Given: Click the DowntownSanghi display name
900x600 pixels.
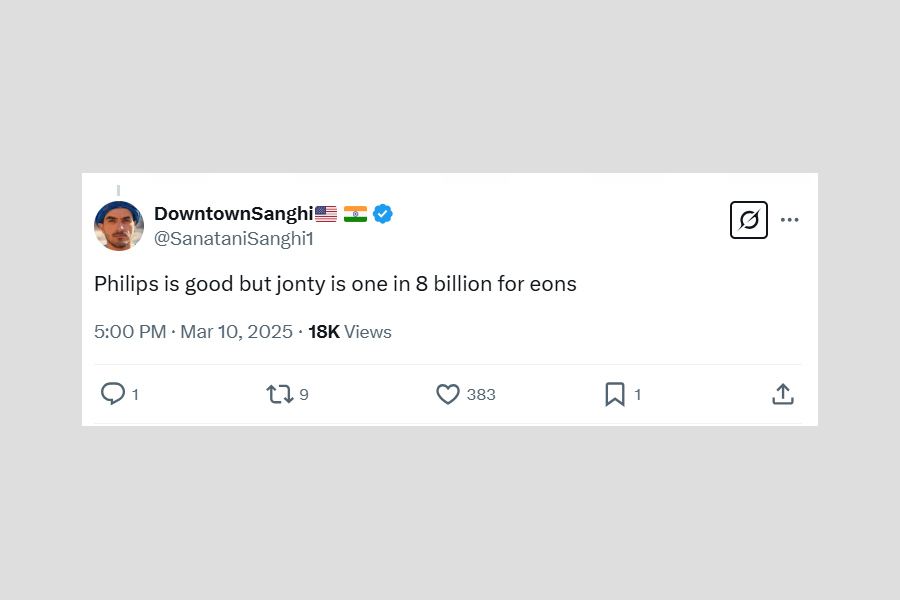Looking at the screenshot, I should click(x=233, y=213).
